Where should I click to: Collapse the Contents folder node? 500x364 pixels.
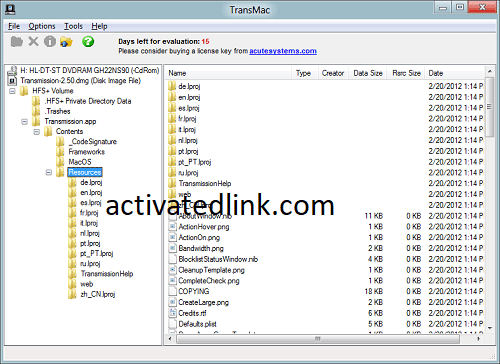37,132
